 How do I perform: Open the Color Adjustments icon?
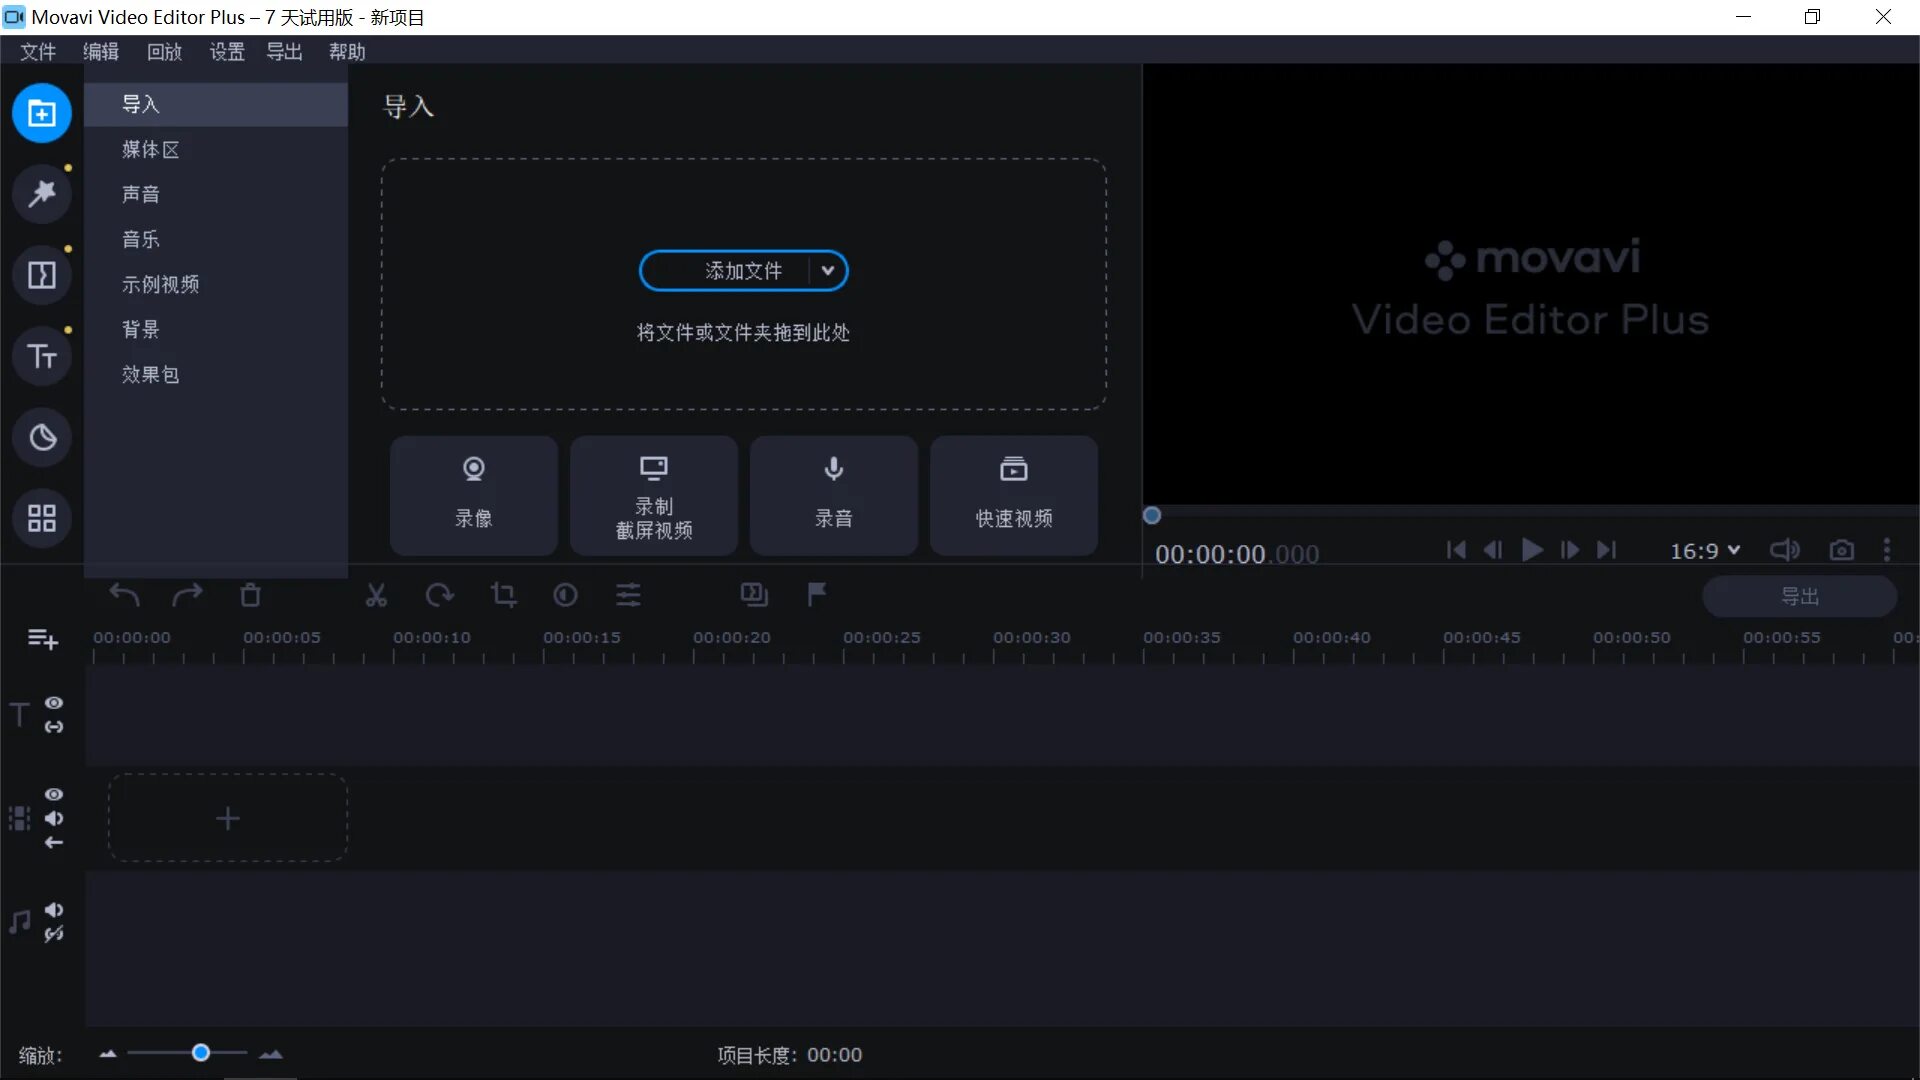[564, 595]
